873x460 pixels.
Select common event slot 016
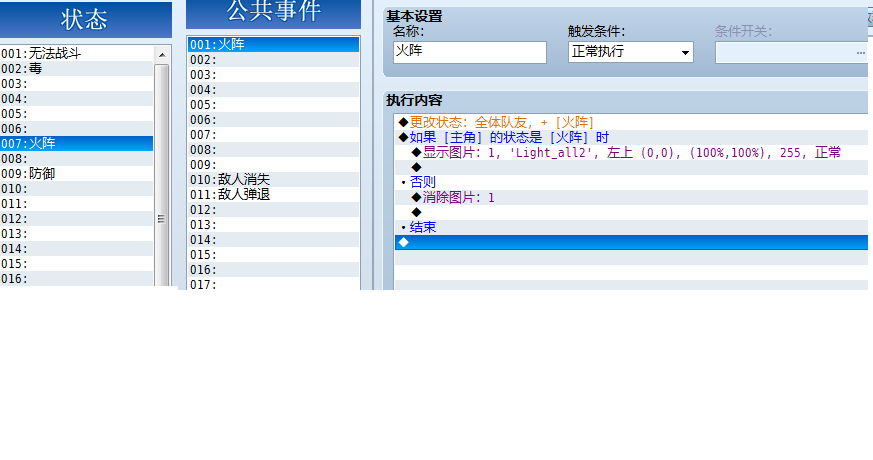coord(273,270)
